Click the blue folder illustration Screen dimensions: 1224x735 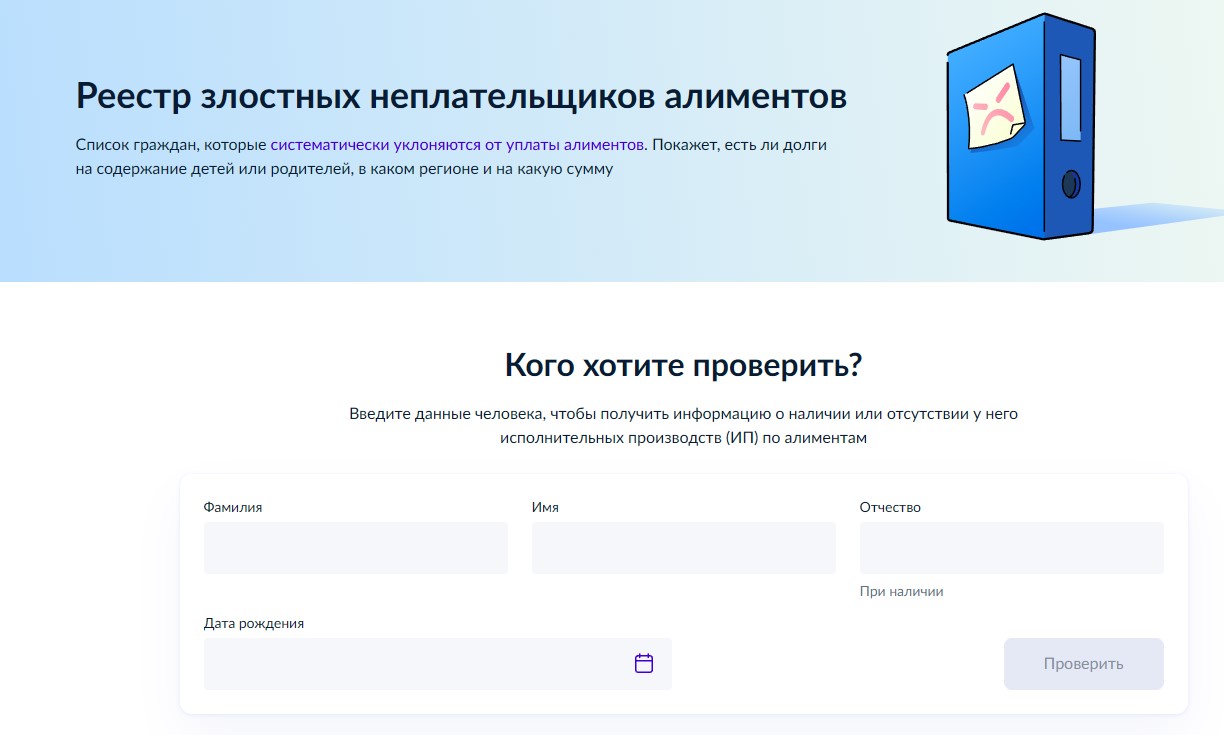pos(1020,126)
